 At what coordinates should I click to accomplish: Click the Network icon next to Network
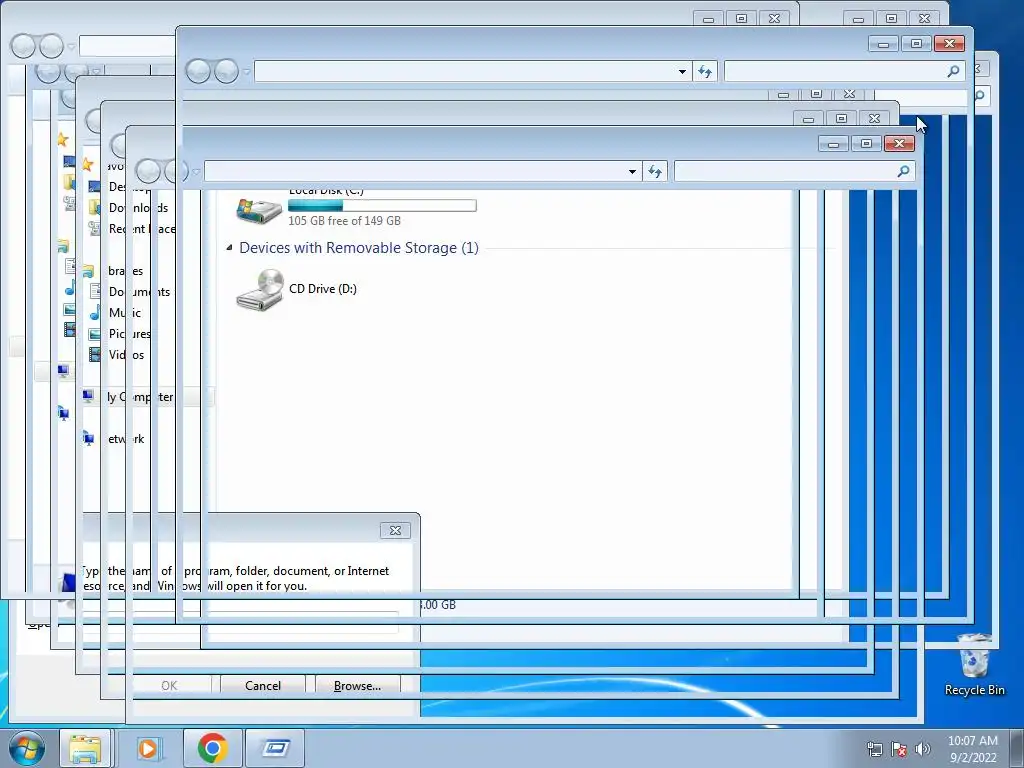tap(89, 438)
